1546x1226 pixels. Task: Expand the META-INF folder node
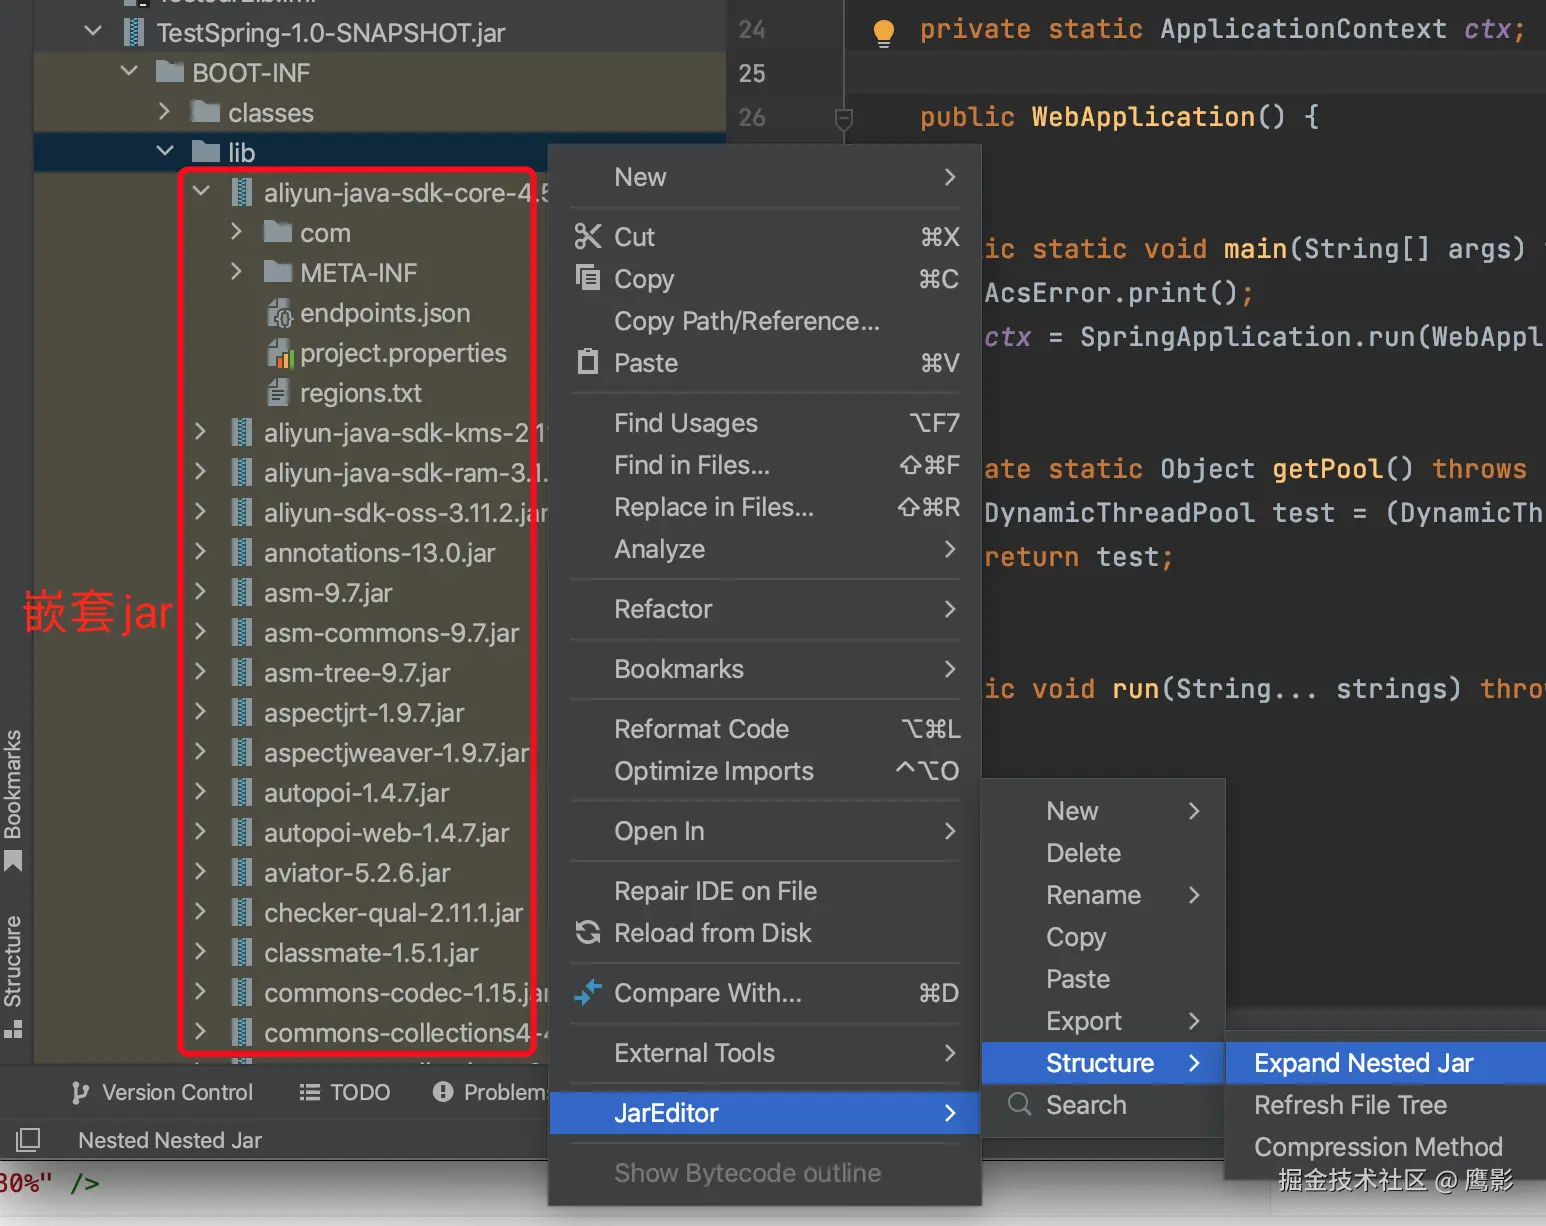pos(237,271)
